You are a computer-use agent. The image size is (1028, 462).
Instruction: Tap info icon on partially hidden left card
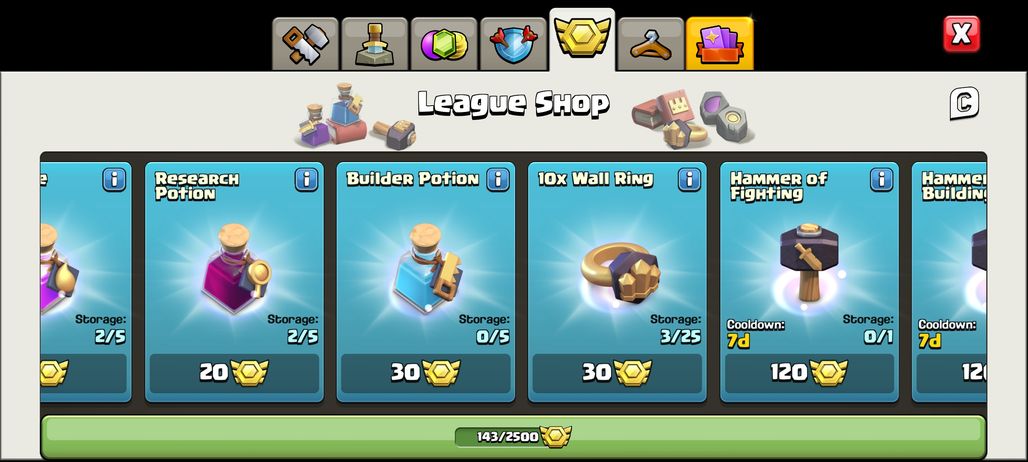pyautogui.click(x=114, y=179)
